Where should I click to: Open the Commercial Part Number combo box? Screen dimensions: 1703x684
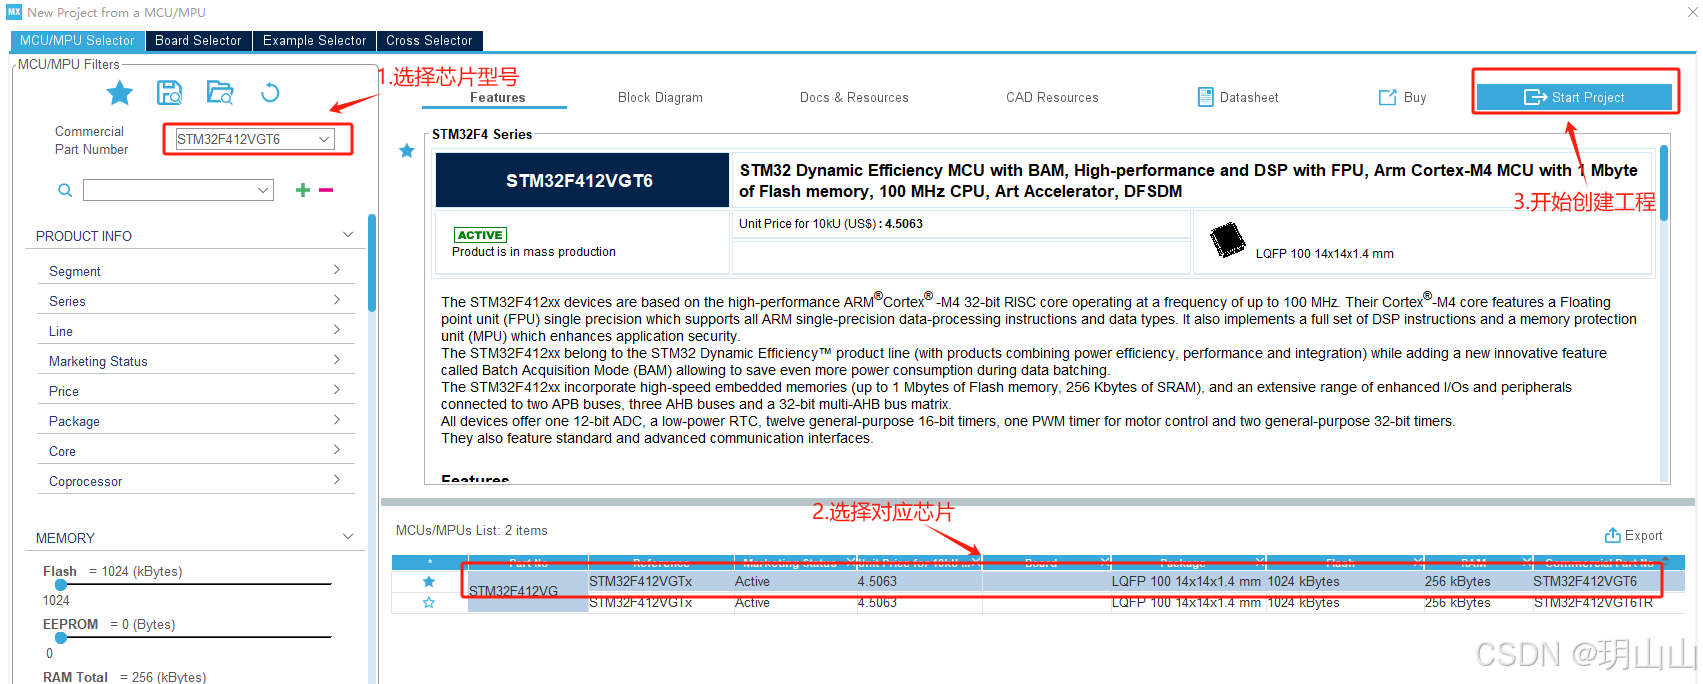coord(254,139)
